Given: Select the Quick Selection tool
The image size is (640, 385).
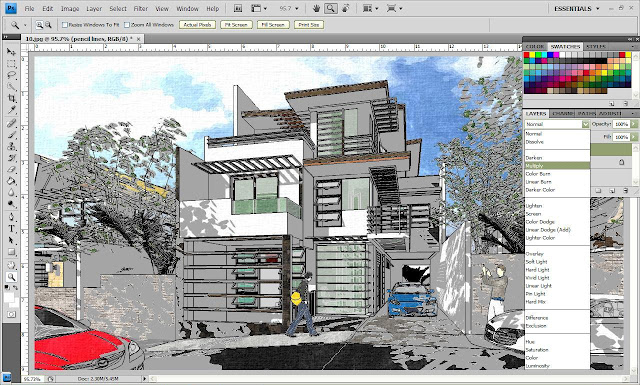Looking at the screenshot, I should point(11,87).
